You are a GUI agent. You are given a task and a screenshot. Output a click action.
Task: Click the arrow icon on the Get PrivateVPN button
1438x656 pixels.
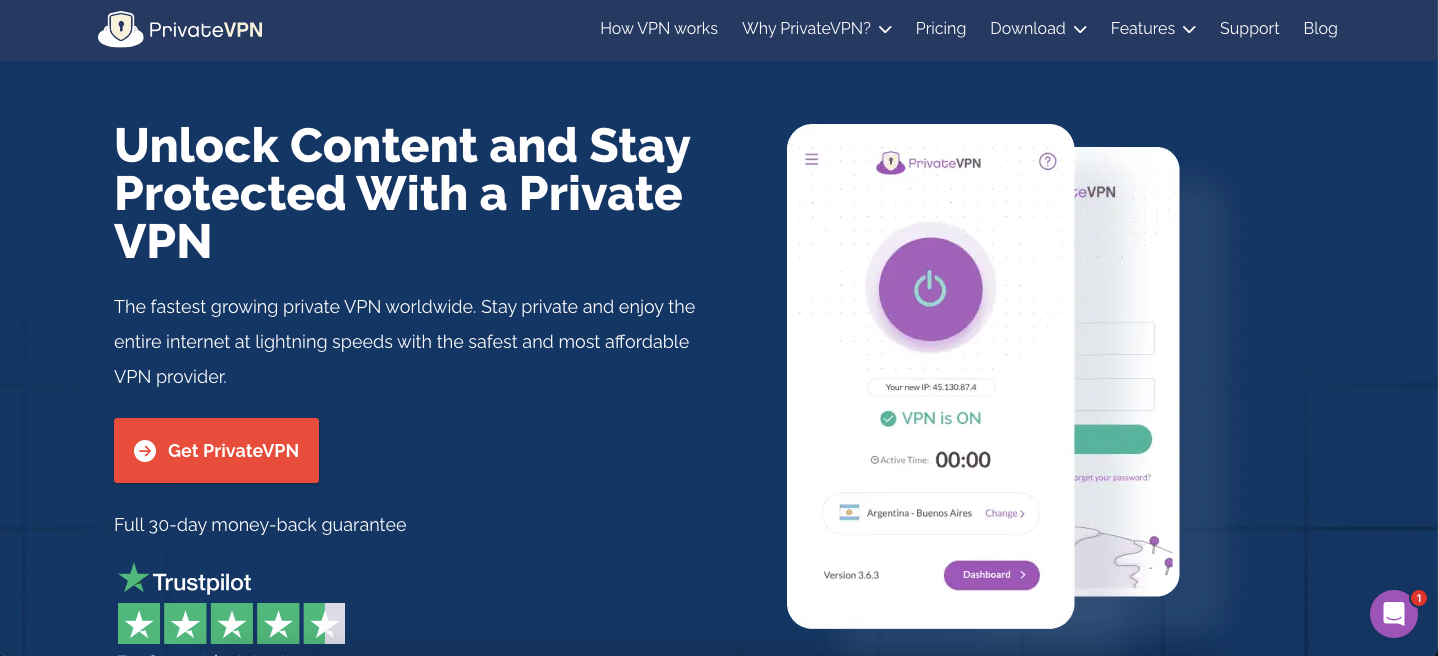pyautogui.click(x=145, y=451)
